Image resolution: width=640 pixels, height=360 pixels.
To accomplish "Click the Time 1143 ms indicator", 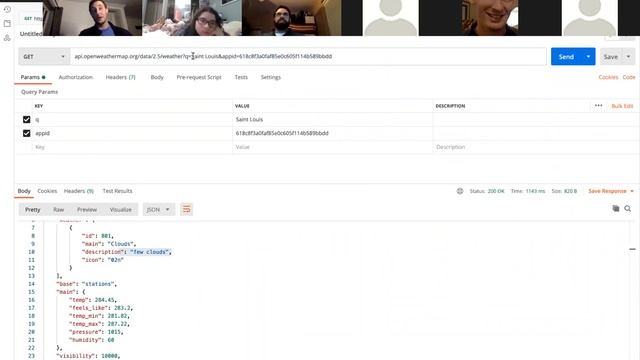I will click(528, 191).
